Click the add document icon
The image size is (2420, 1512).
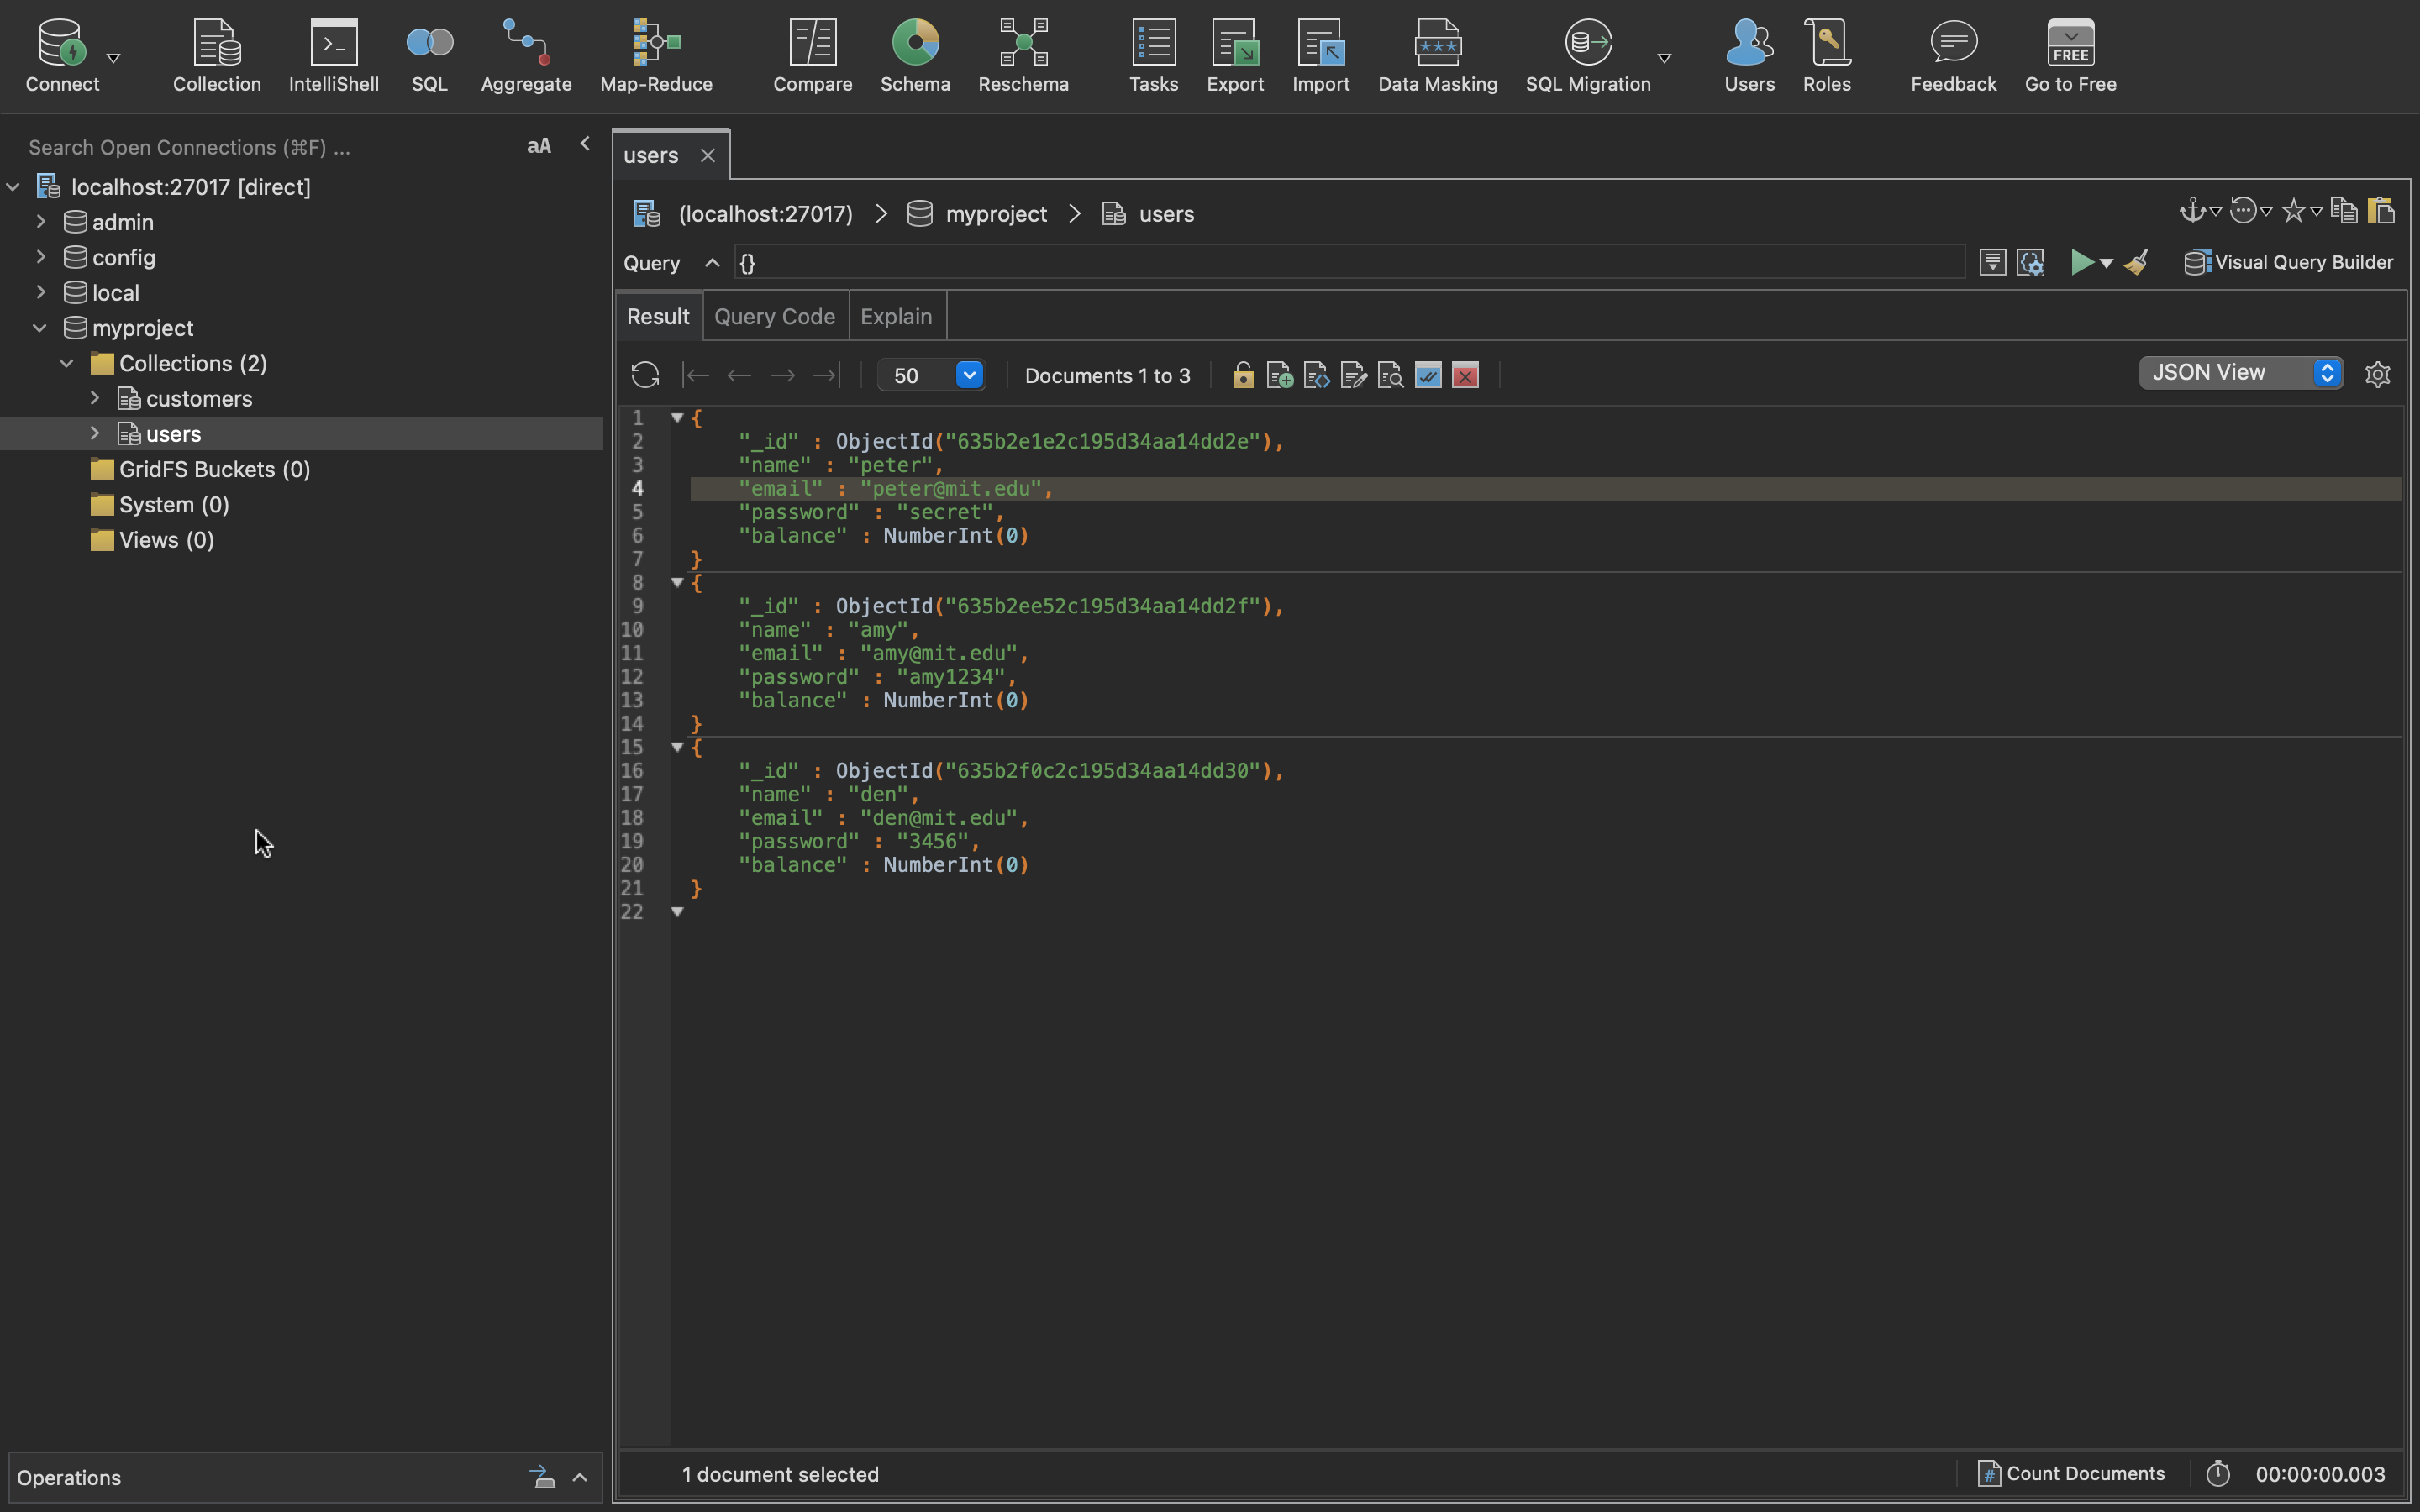[1279, 376]
